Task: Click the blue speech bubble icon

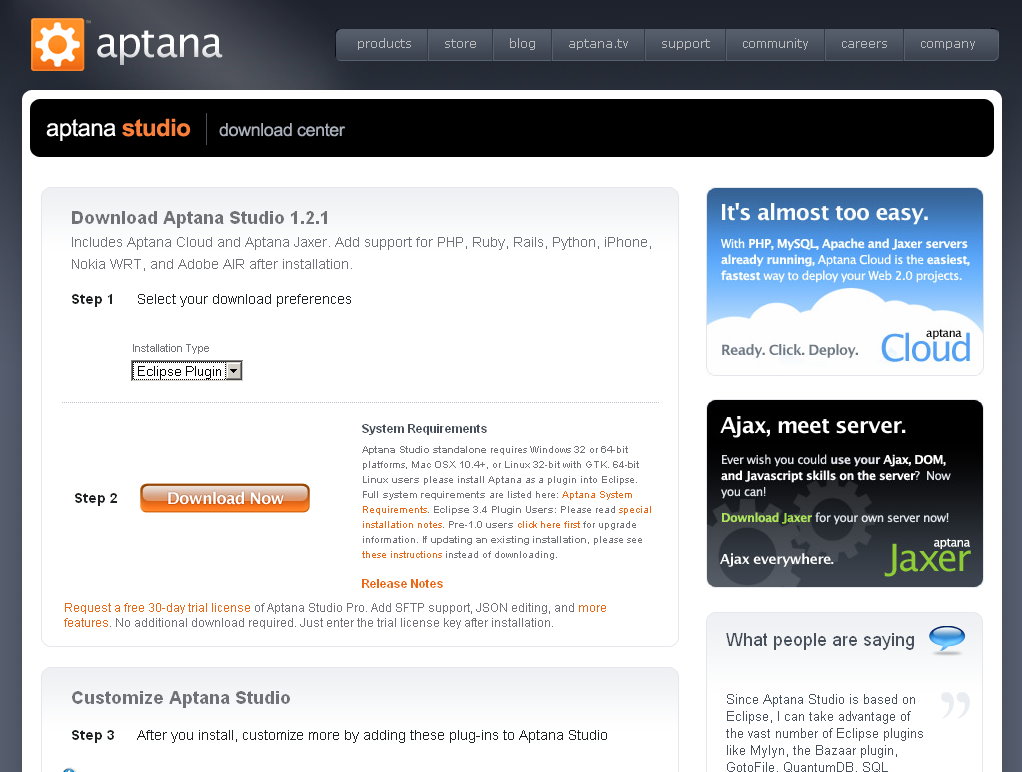Action: click(x=946, y=640)
